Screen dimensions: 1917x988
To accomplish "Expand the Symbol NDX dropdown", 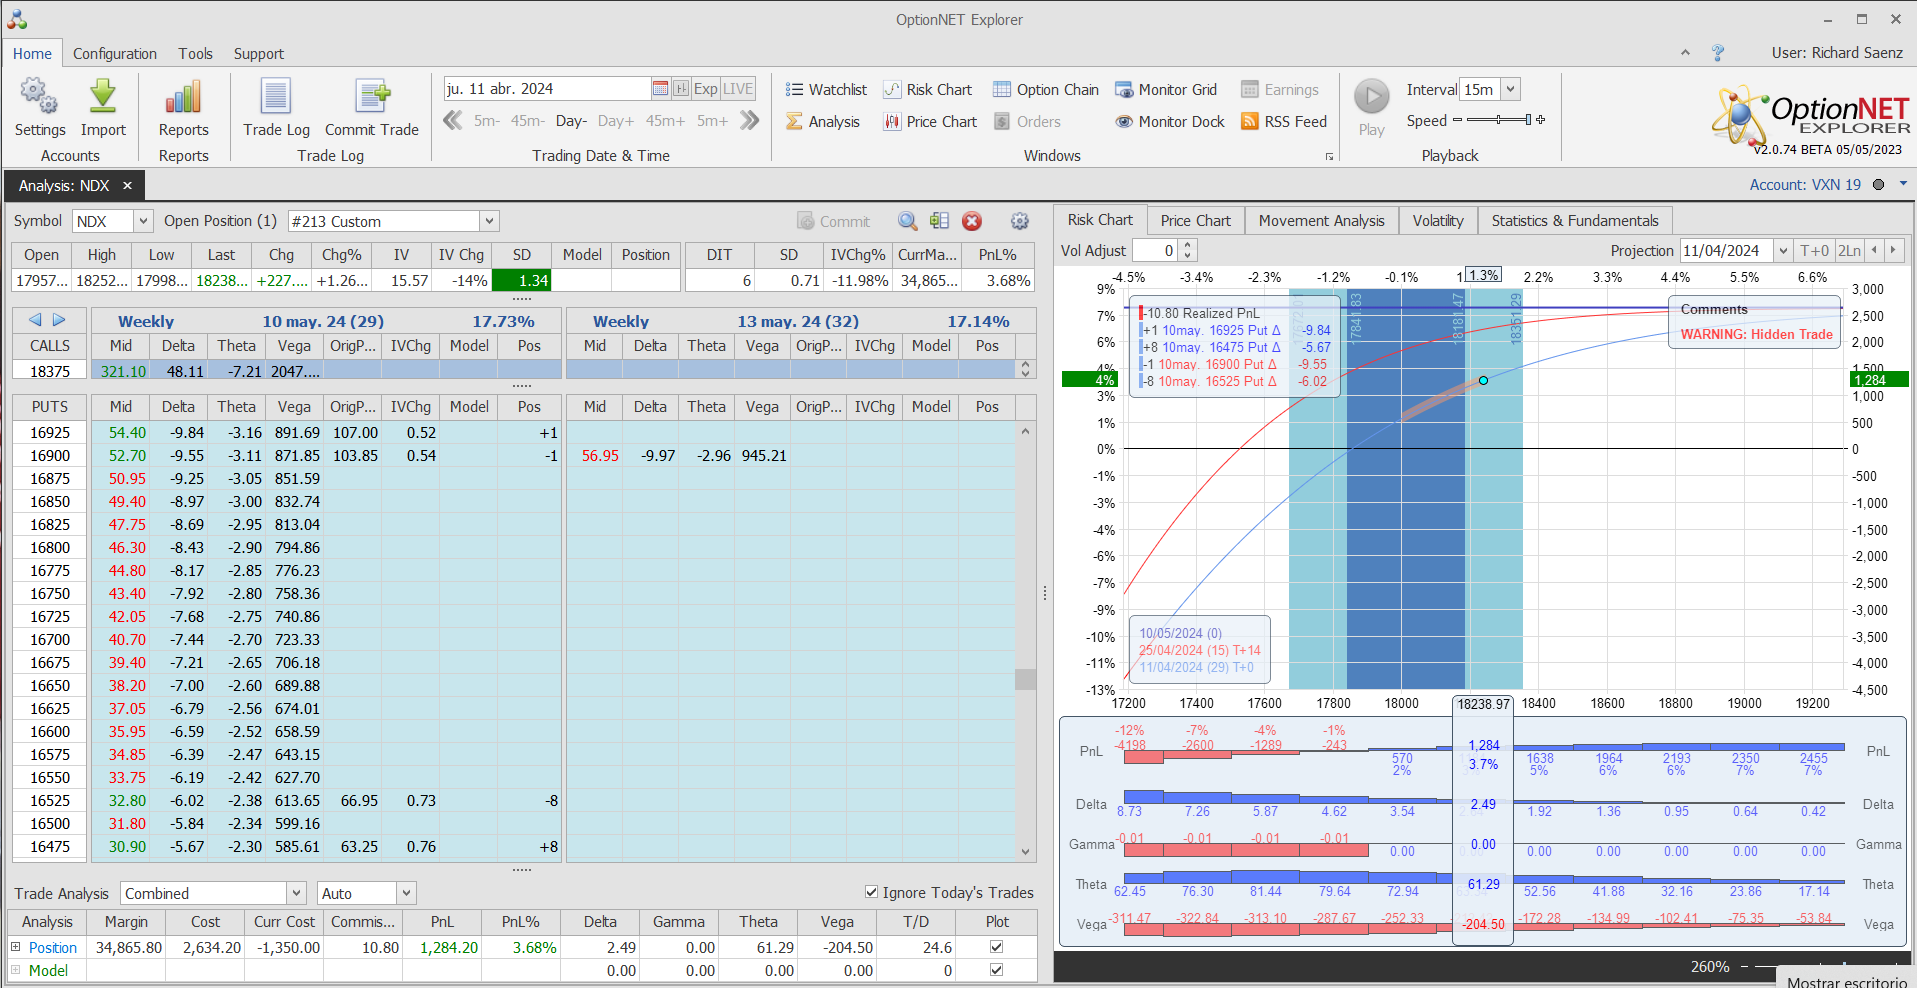I will (143, 222).
